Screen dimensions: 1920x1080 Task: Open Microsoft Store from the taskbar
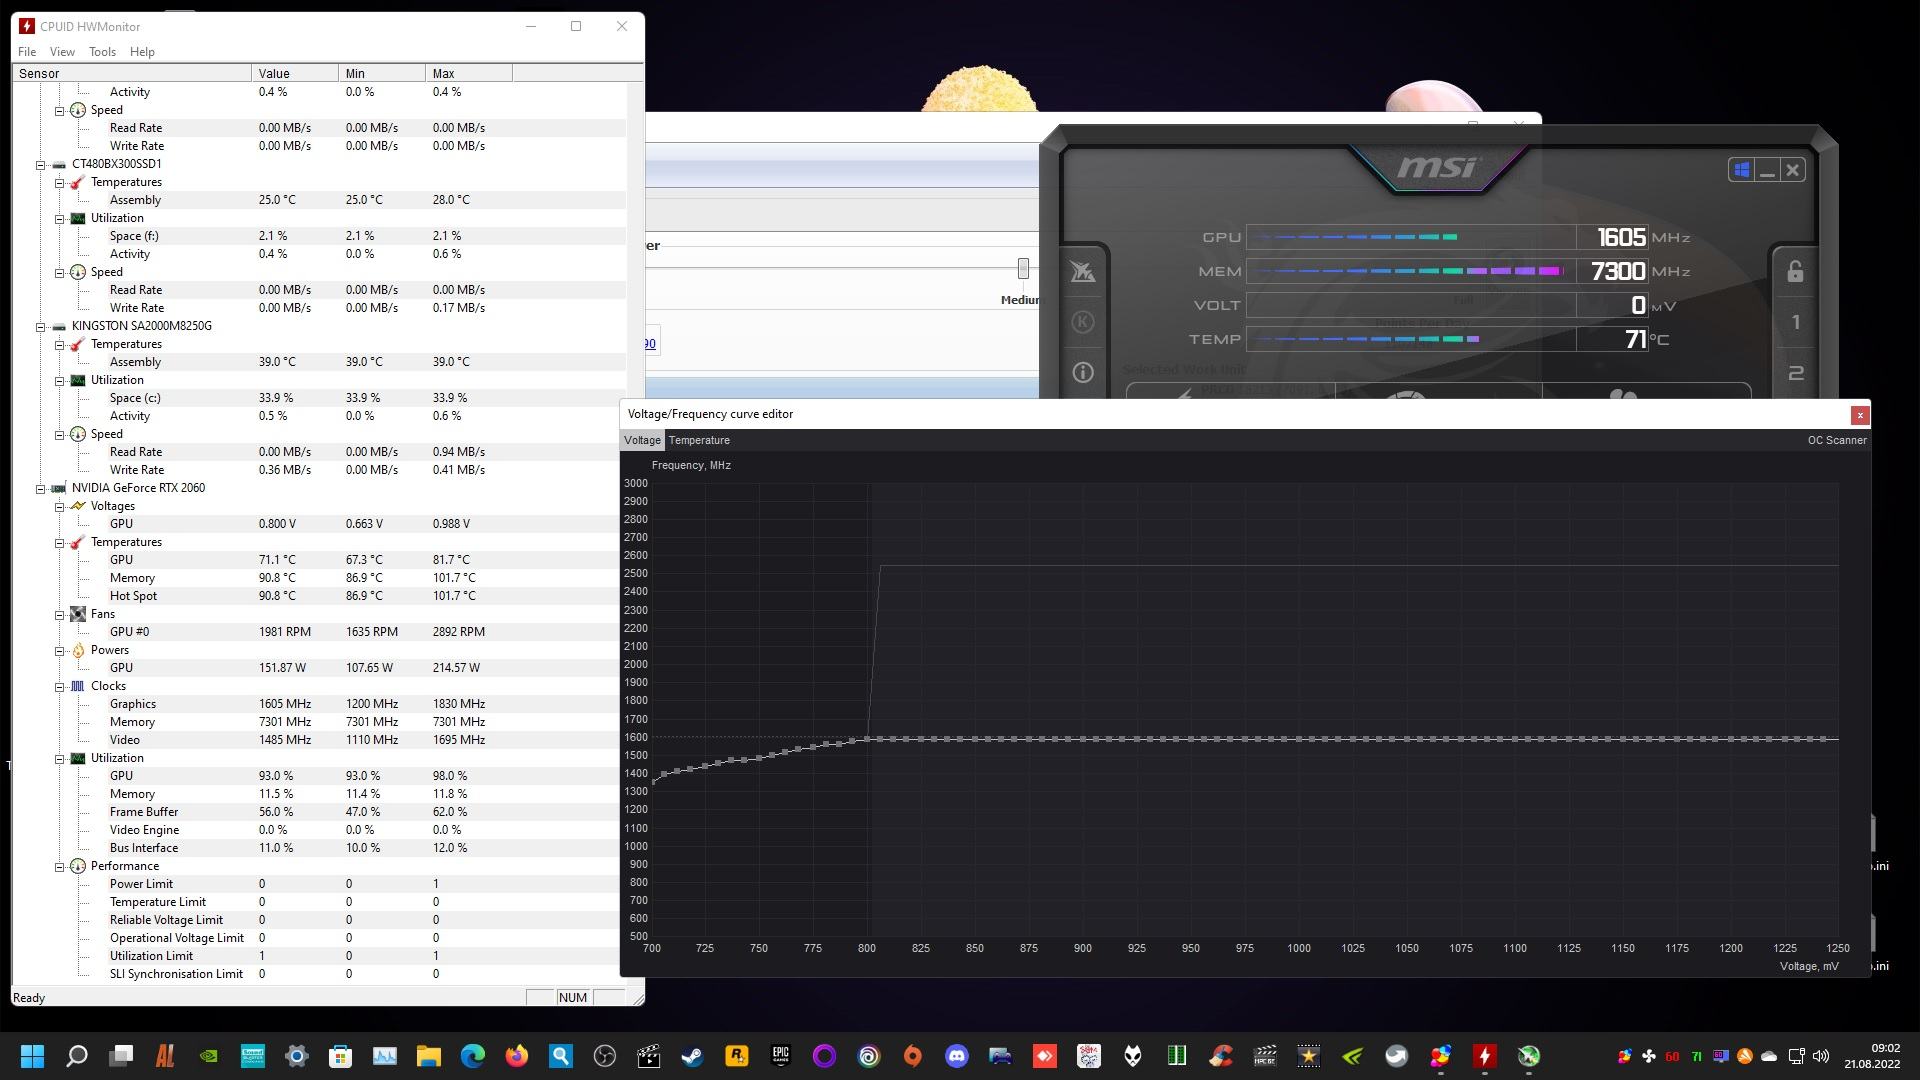341,1056
